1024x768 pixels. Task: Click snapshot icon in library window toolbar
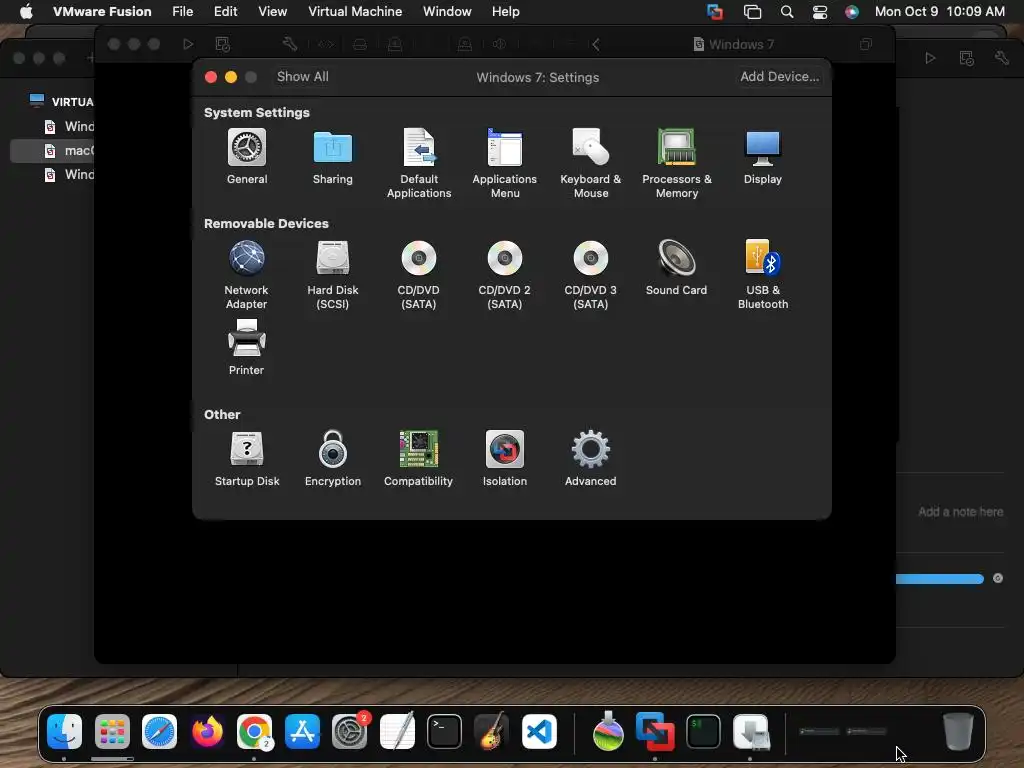[967, 57]
